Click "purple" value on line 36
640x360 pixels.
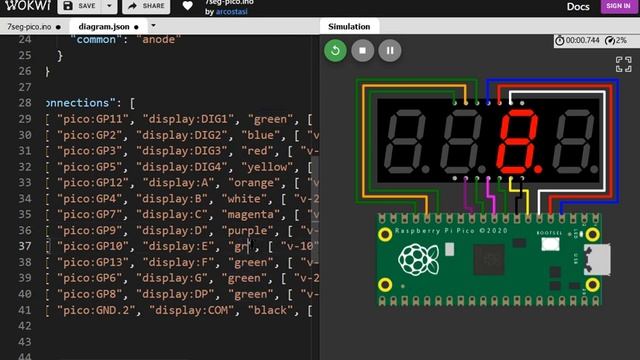tap(247, 231)
